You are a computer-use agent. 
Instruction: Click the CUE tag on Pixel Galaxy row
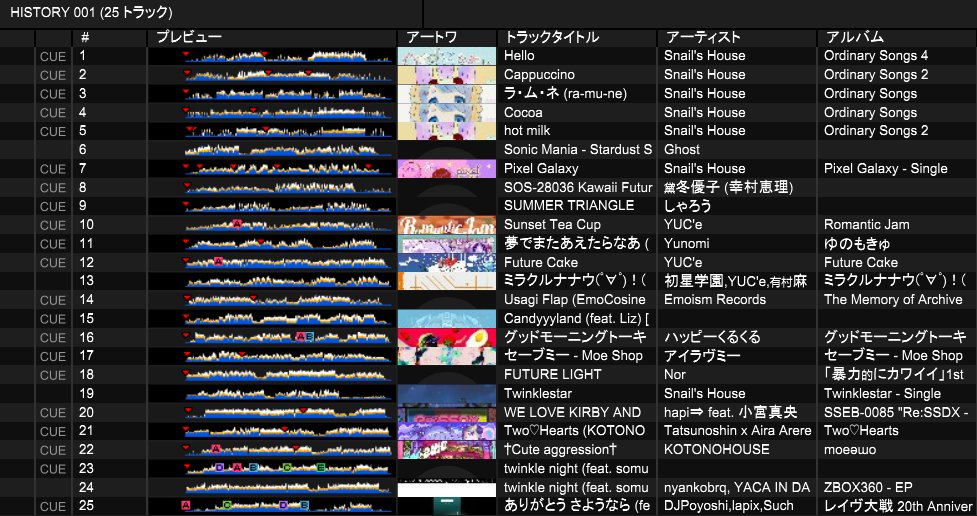click(53, 169)
